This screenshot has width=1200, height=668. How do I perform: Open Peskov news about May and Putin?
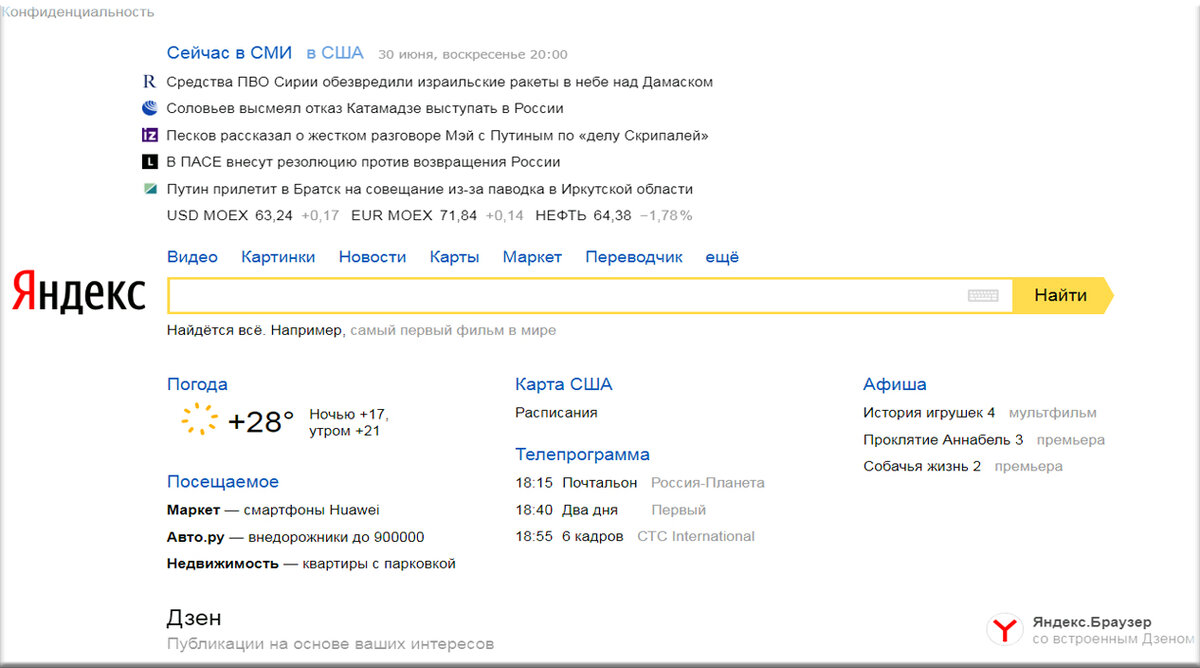(437, 135)
